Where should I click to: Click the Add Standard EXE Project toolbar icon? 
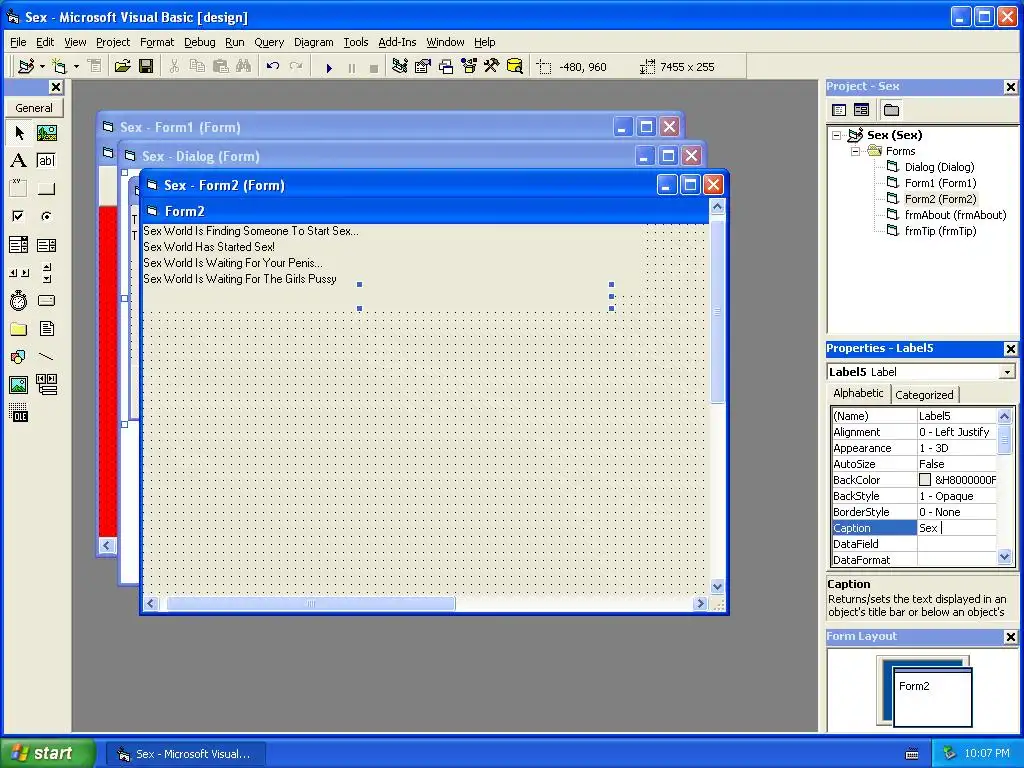(26, 66)
